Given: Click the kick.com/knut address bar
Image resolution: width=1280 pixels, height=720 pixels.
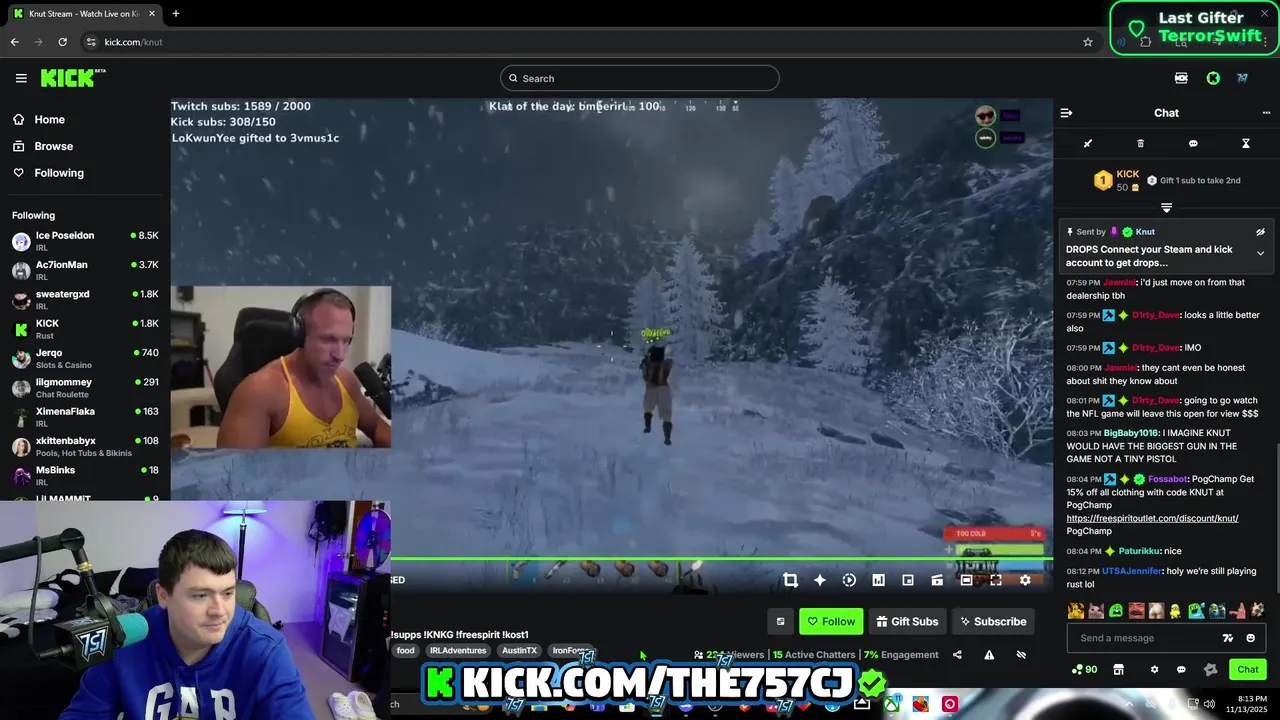Looking at the screenshot, I should point(133,42).
